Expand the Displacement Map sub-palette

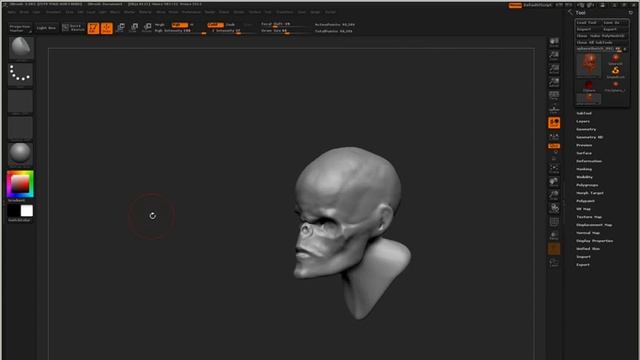pyautogui.click(x=594, y=225)
